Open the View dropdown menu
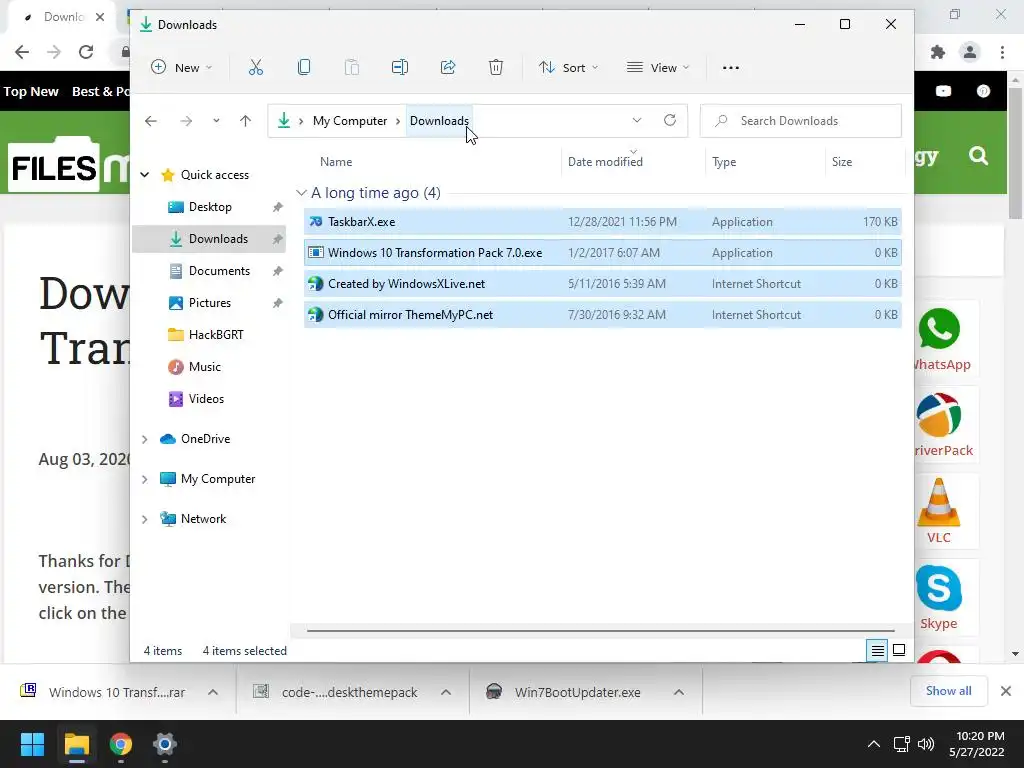 point(658,67)
